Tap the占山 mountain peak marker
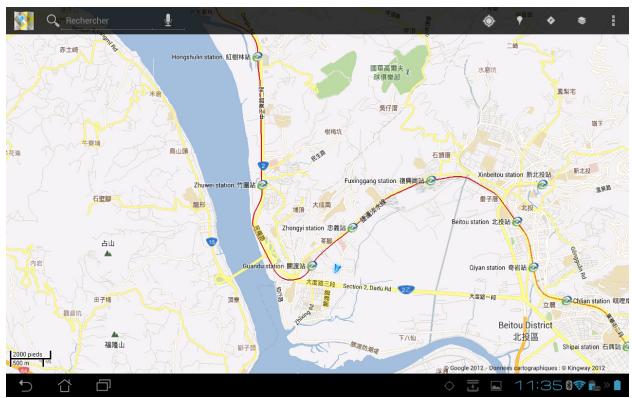The width and height of the screenshot is (632, 398). coord(108,253)
